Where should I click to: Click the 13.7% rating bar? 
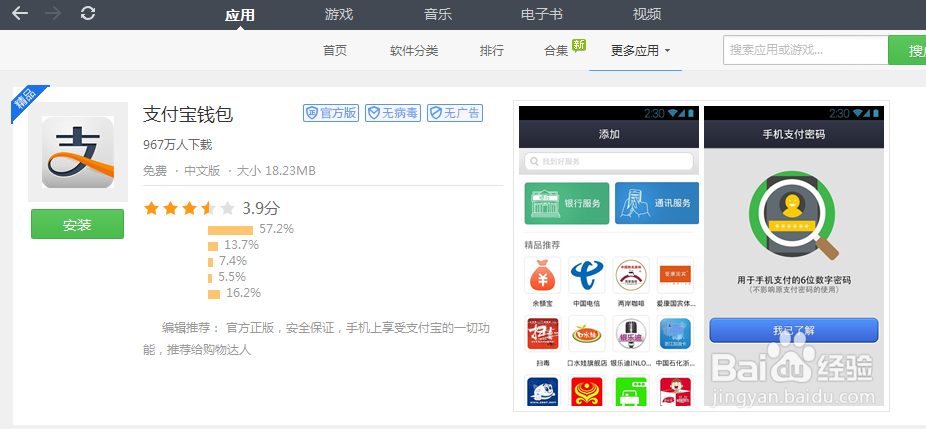click(213, 246)
